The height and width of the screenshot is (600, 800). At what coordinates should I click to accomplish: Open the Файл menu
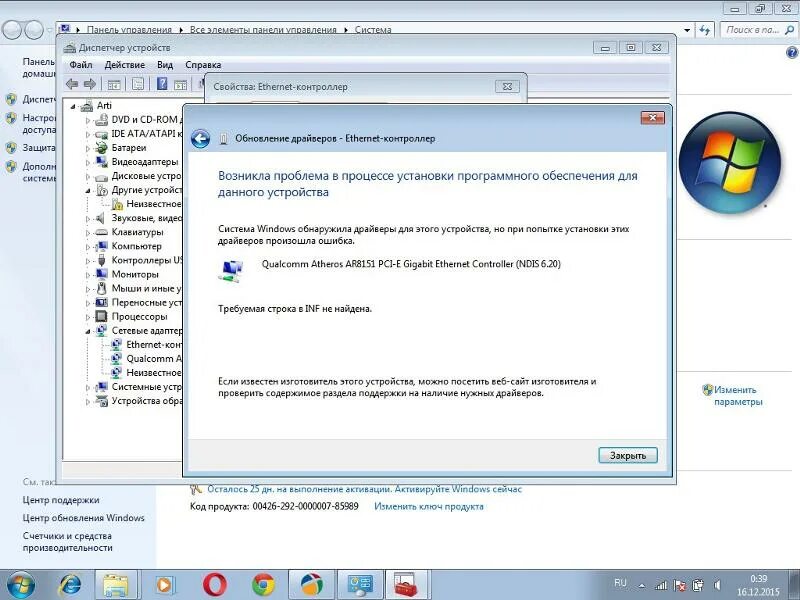(x=81, y=65)
